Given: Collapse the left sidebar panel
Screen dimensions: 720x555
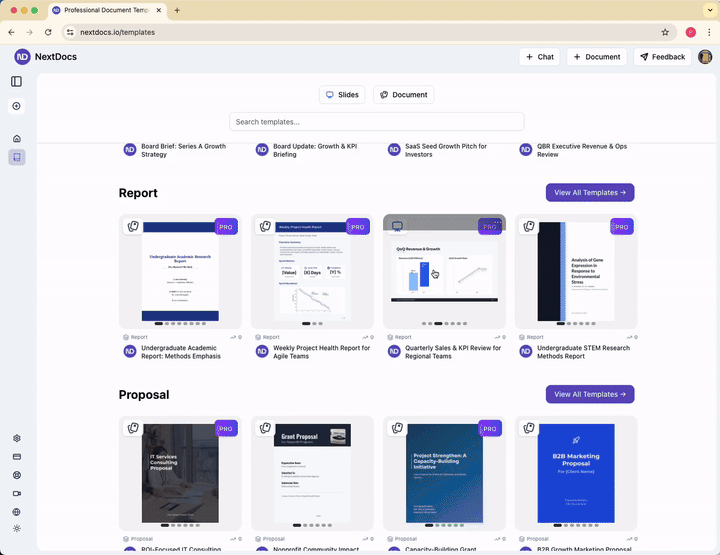Looking at the screenshot, I should pos(16,82).
